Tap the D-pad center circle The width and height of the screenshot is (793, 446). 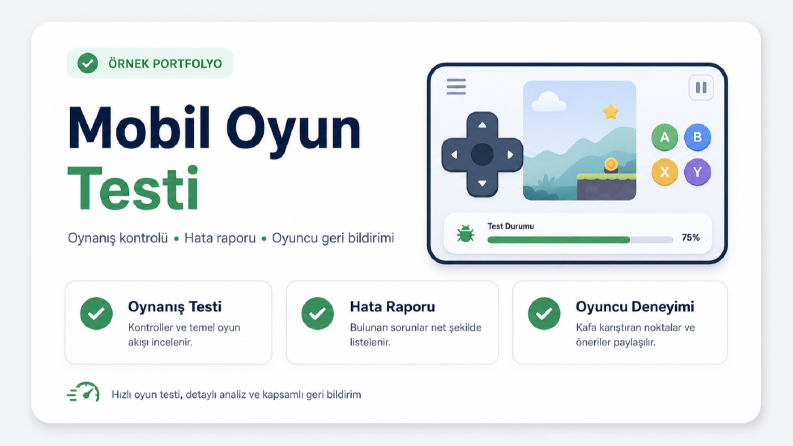click(482, 155)
